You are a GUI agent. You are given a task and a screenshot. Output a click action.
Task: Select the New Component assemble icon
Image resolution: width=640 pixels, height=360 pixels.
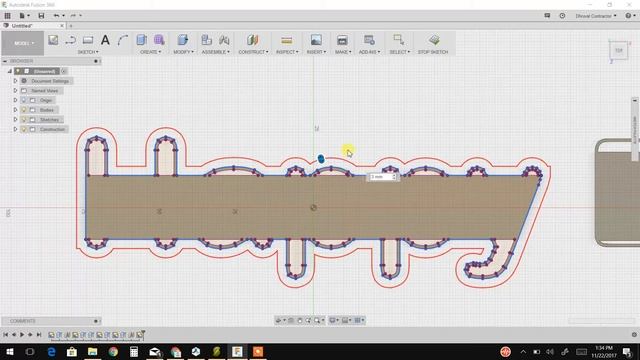point(207,40)
